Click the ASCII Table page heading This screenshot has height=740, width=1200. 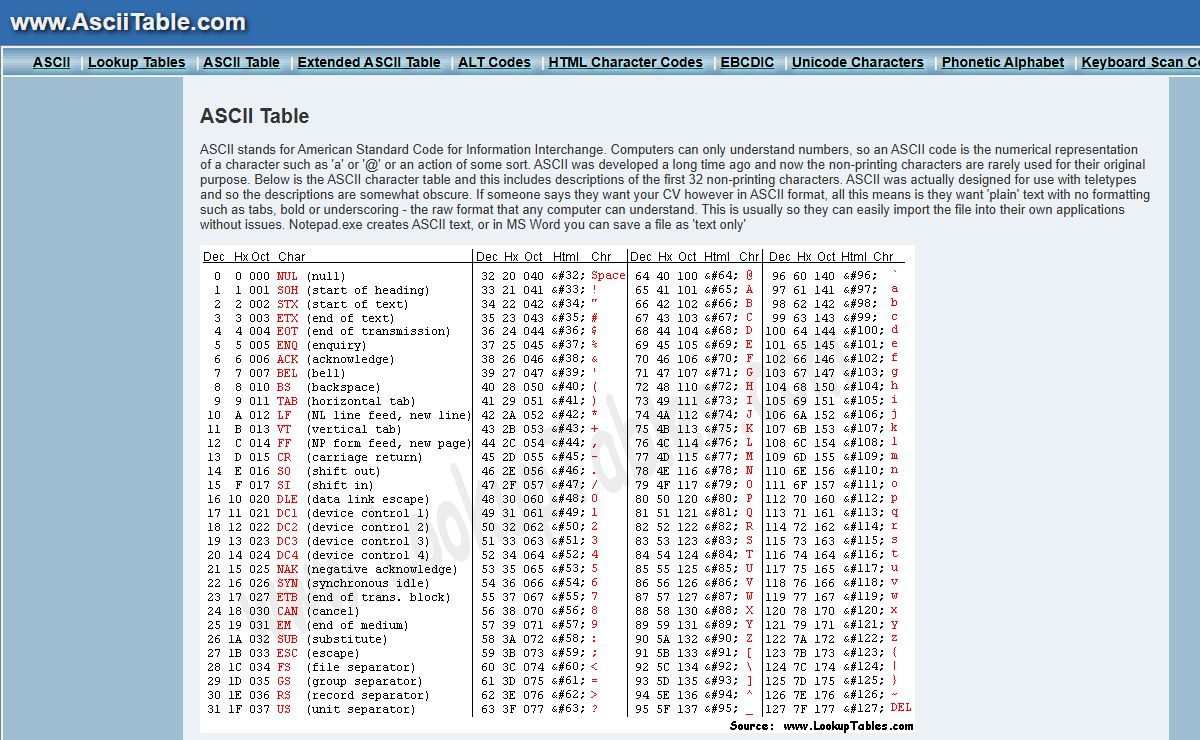coord(254,116)
